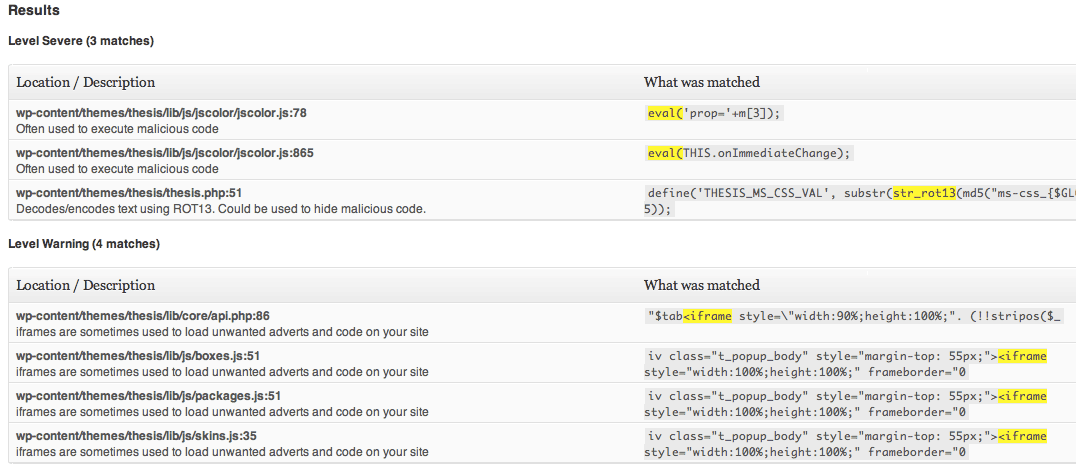Click the eval('prop='+m[3]) code snippet
Screen dimensions: 1076x472
[713, 113]
